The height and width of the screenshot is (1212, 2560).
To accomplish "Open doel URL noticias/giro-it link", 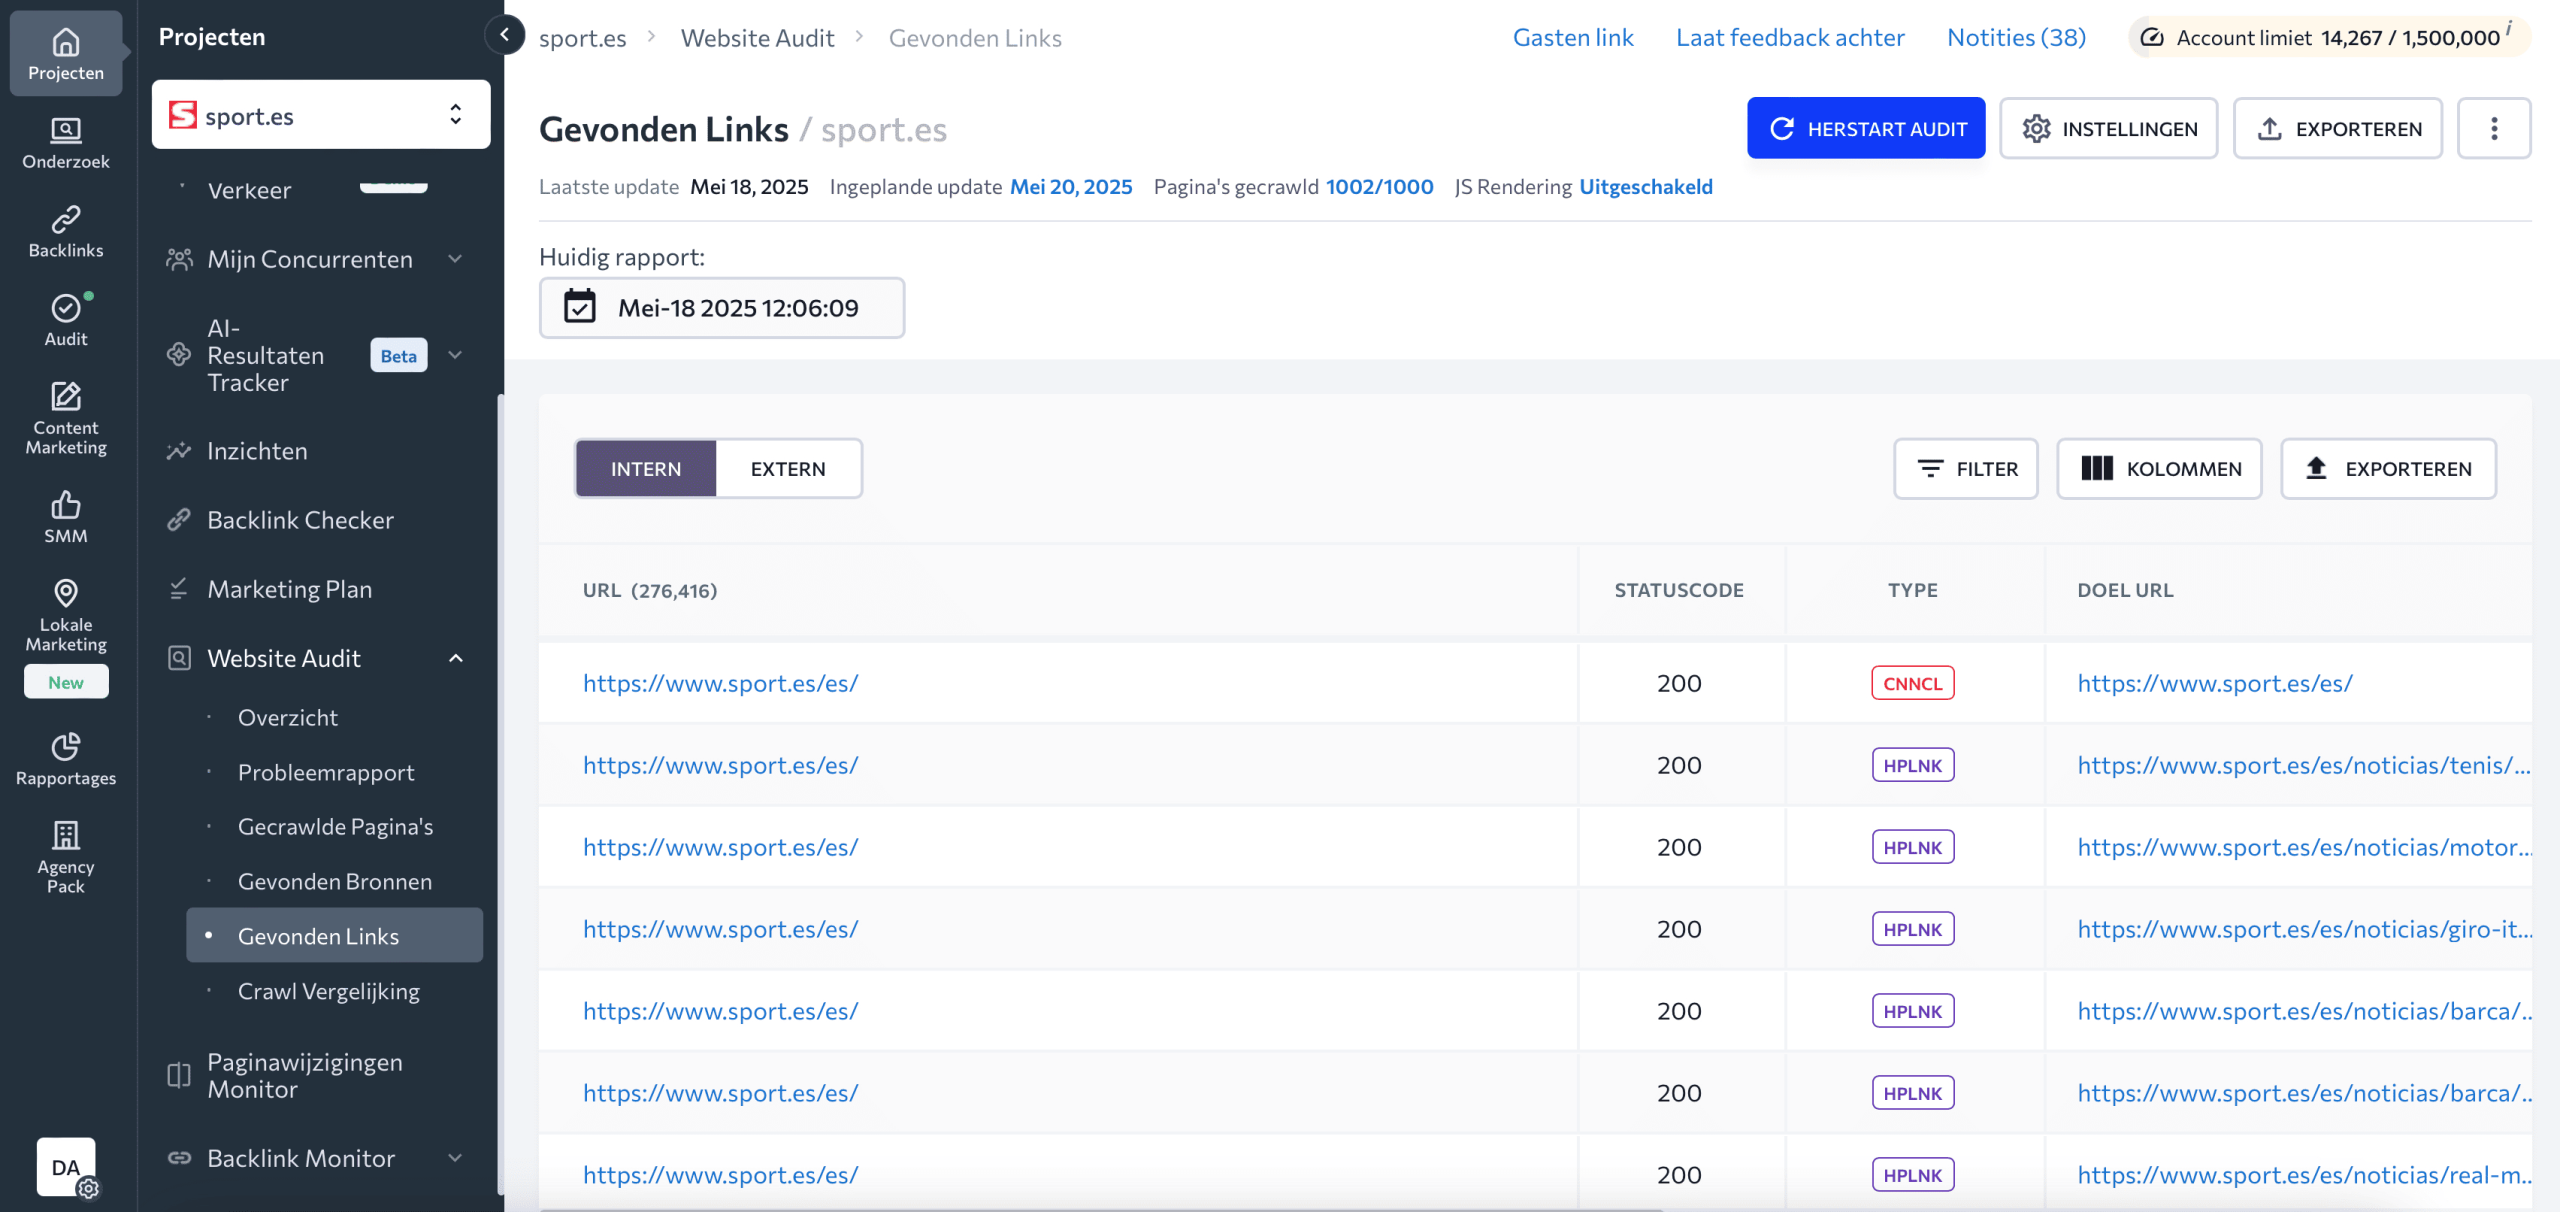I will (2303, 929).
